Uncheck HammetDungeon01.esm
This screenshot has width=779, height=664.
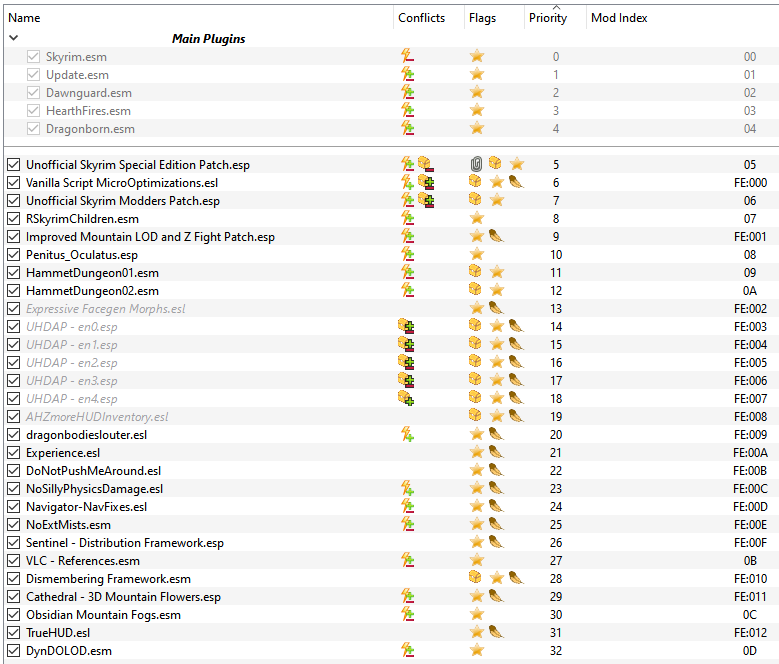(14, 273)
